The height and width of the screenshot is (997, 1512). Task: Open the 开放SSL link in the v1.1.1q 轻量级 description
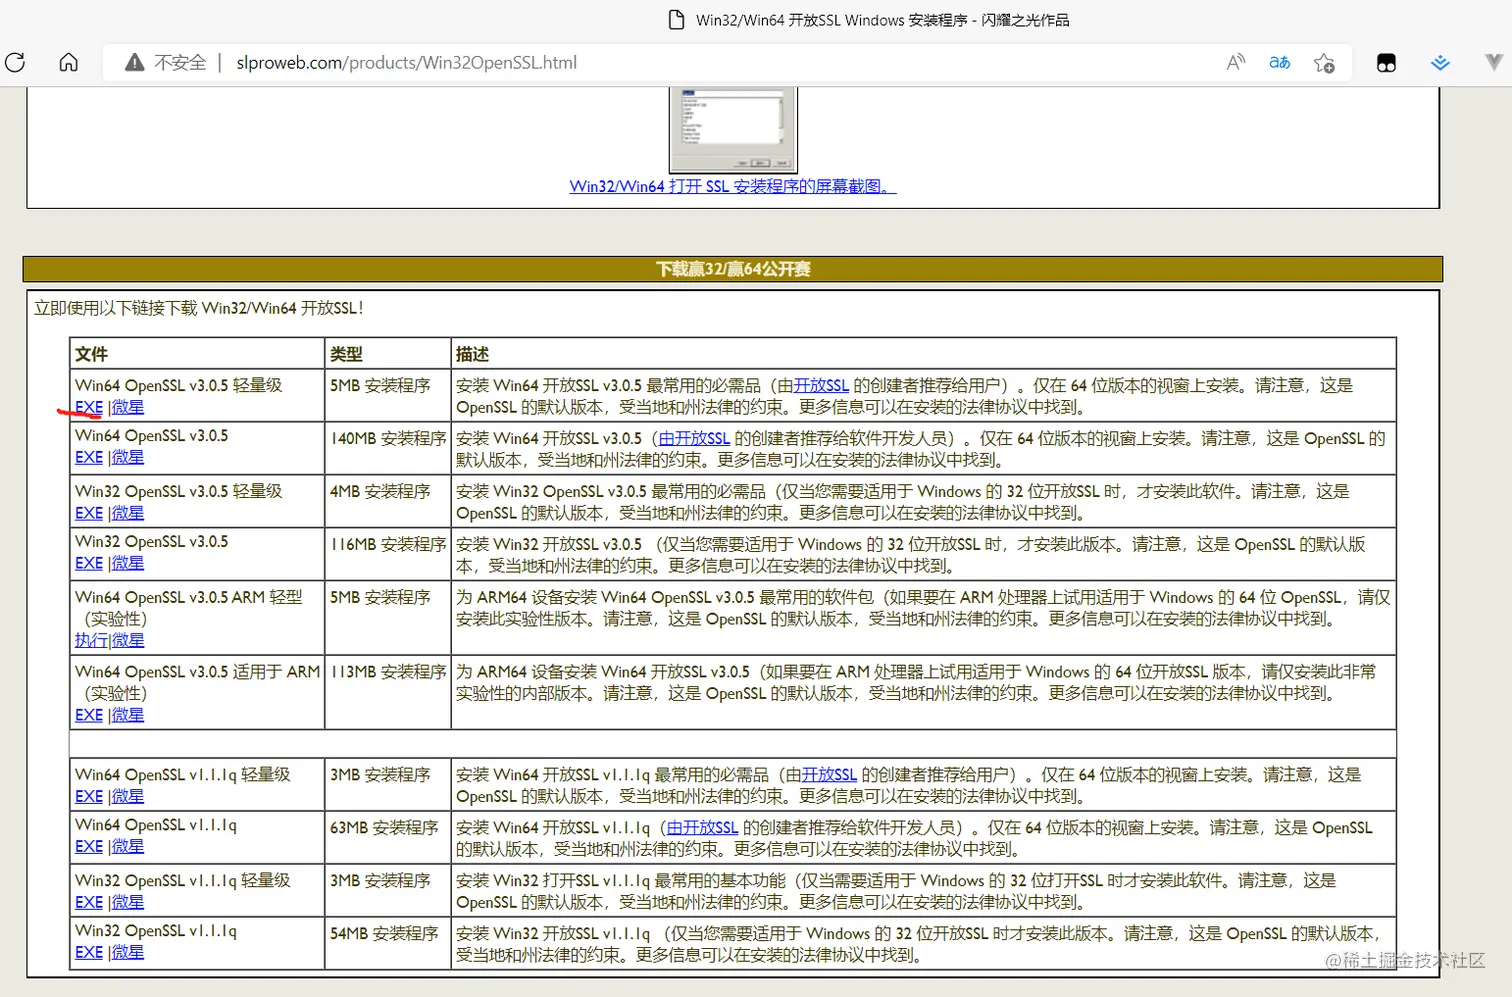829,774
